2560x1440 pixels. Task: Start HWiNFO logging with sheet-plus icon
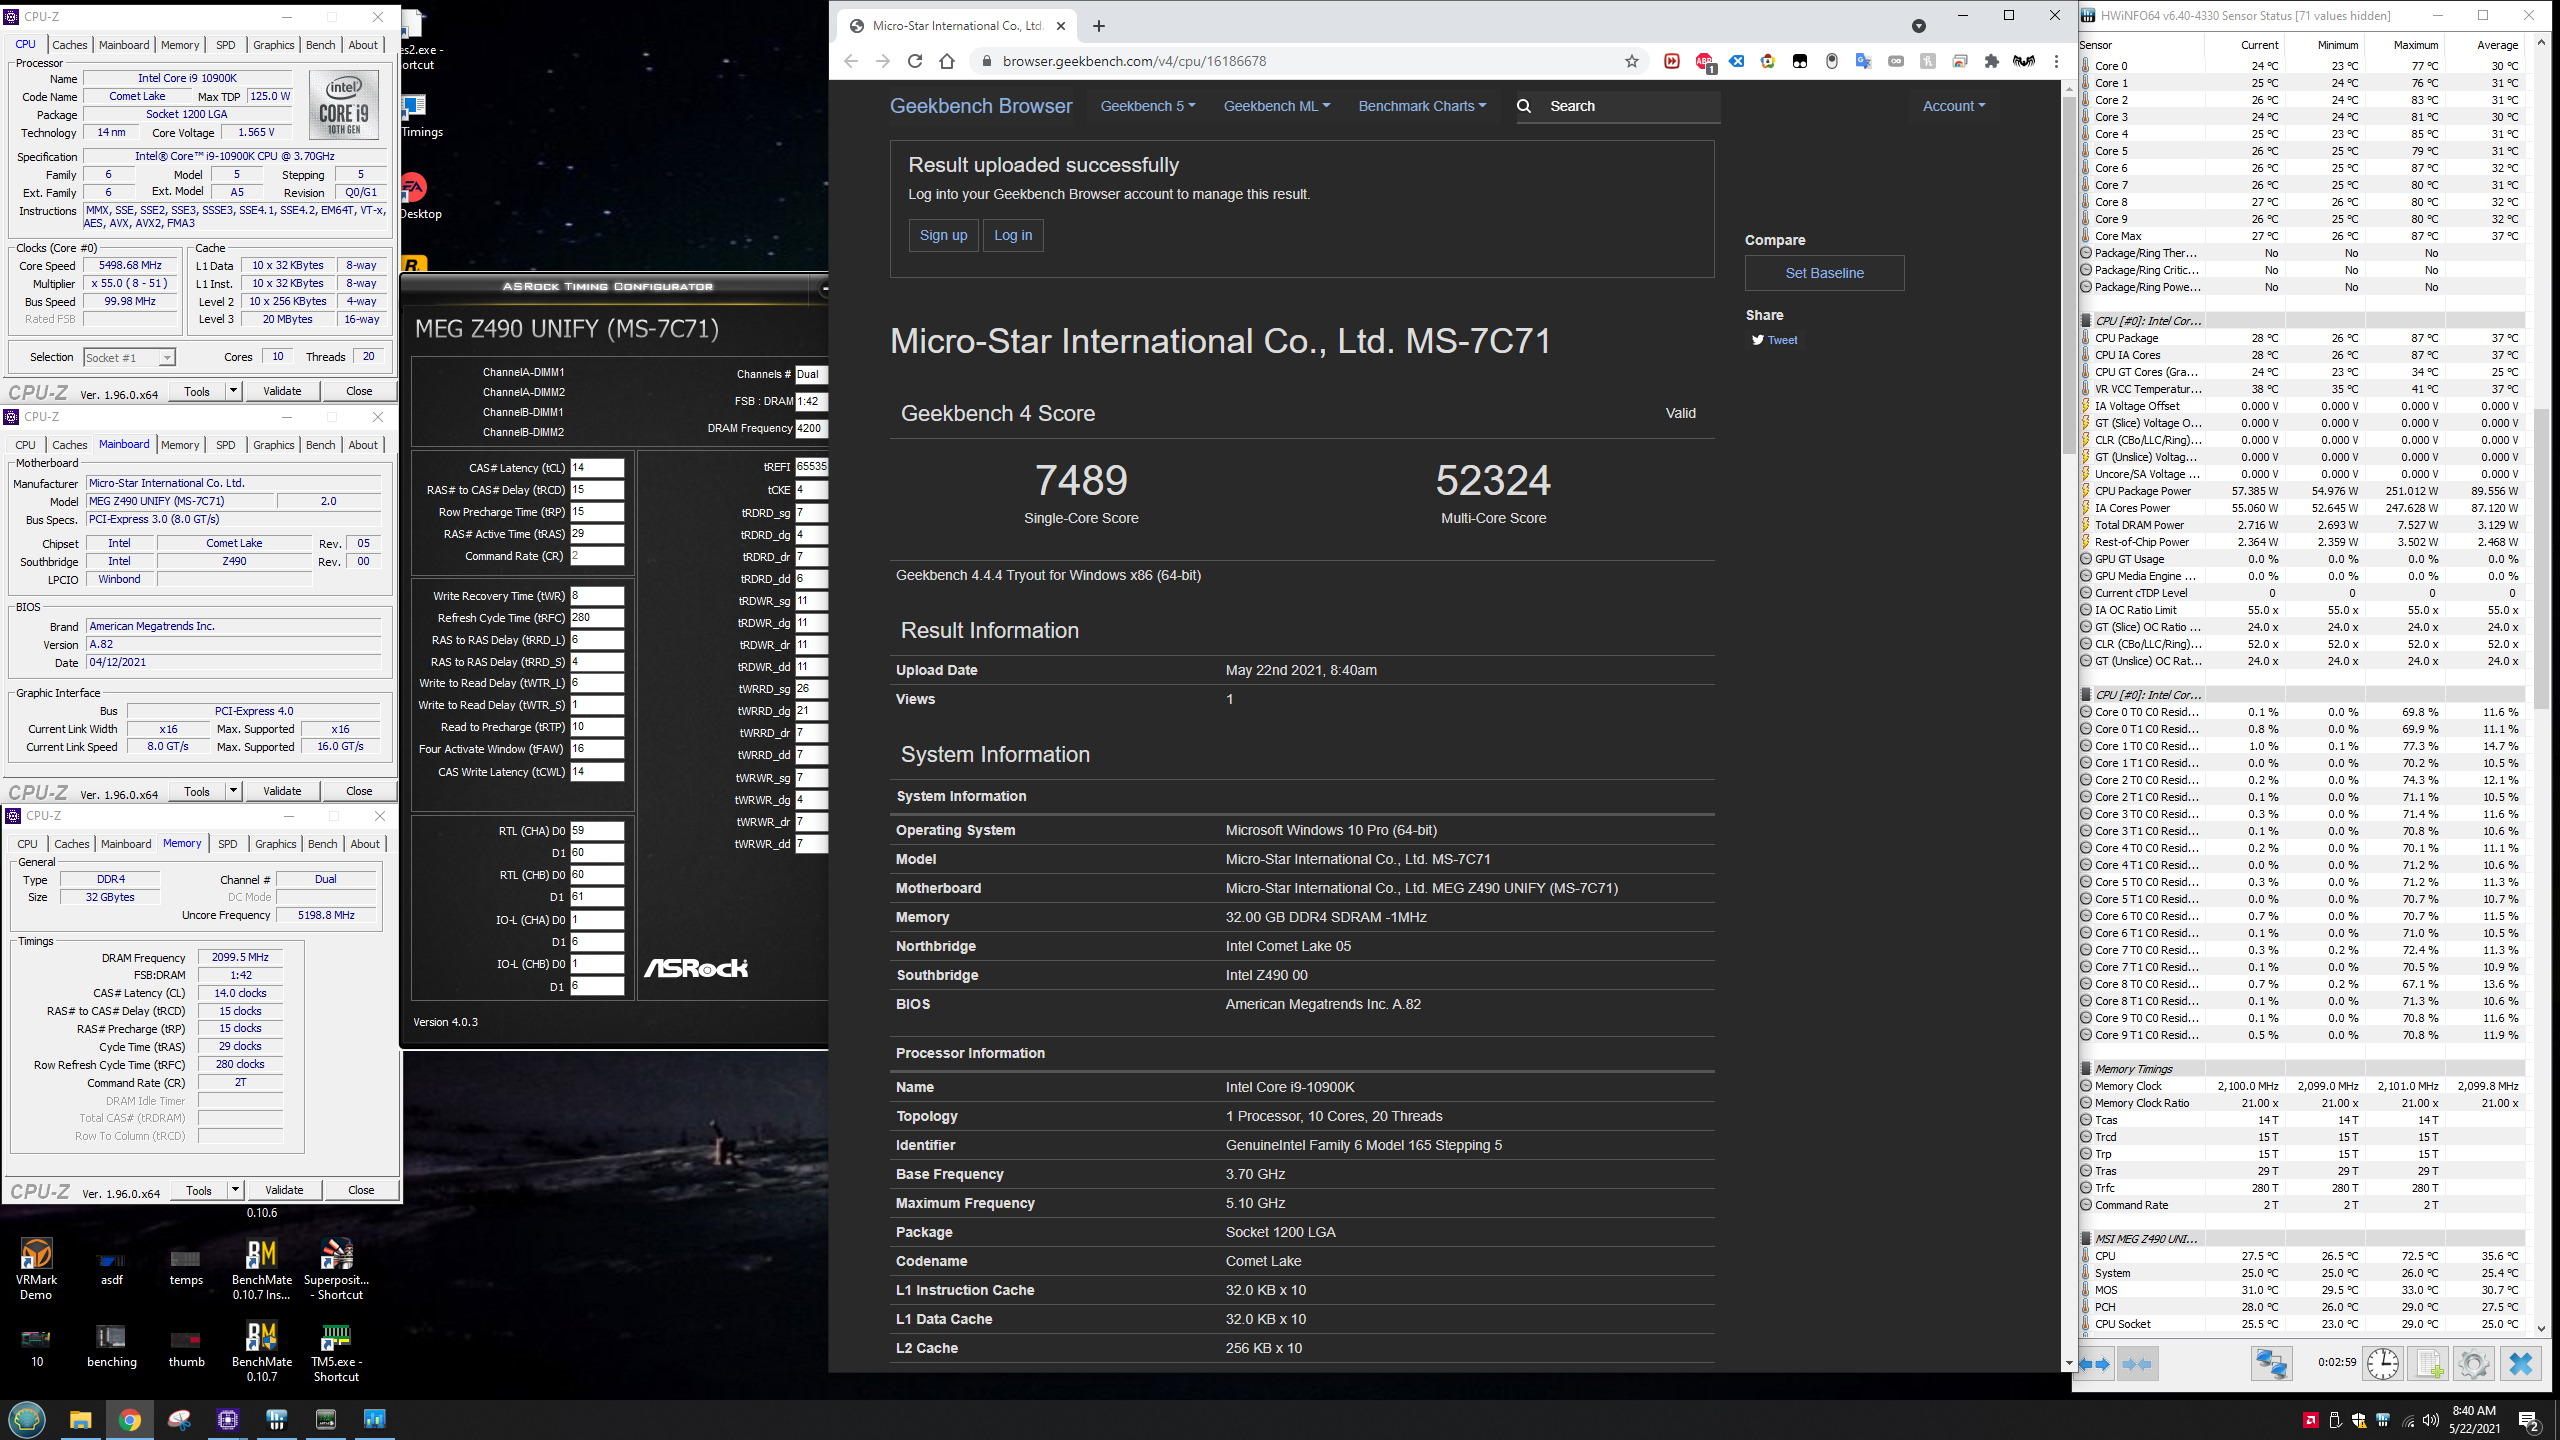tap(2429, 1364)
